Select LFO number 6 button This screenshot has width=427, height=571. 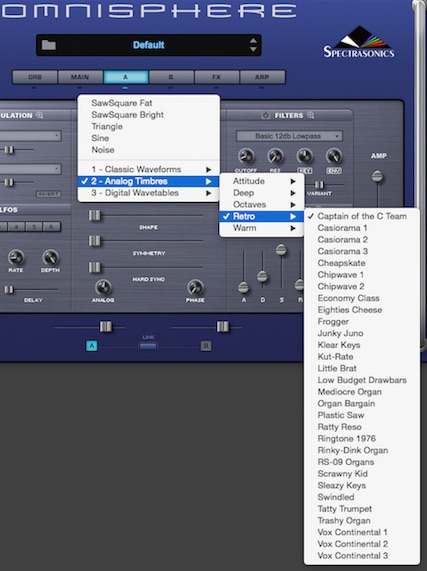[51, 227]
